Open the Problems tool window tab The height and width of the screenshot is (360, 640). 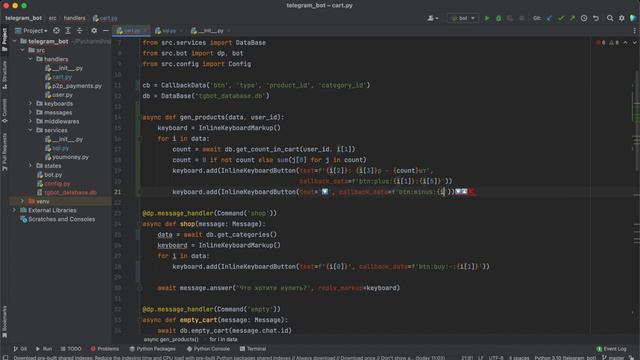(x=105, y=349)
